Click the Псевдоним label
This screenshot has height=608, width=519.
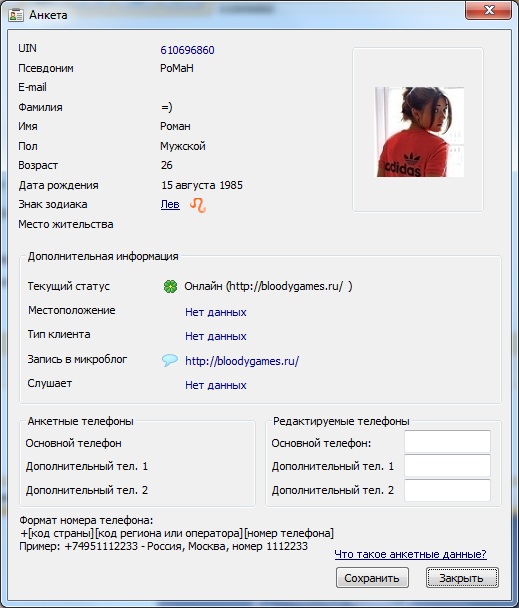46,68
